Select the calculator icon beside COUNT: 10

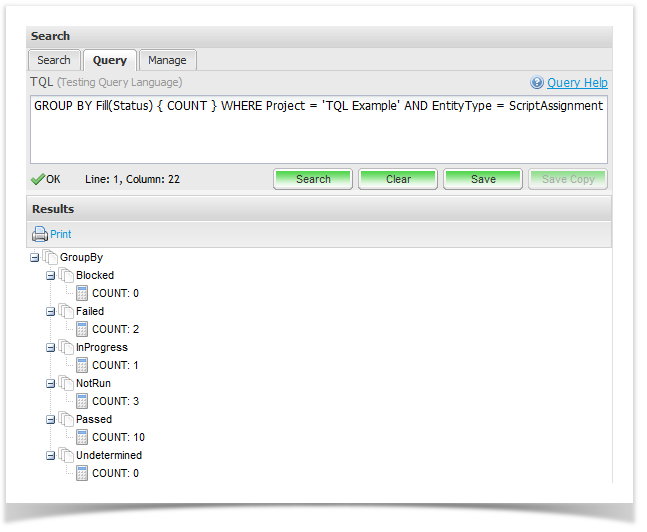click(x=83, y=437)
